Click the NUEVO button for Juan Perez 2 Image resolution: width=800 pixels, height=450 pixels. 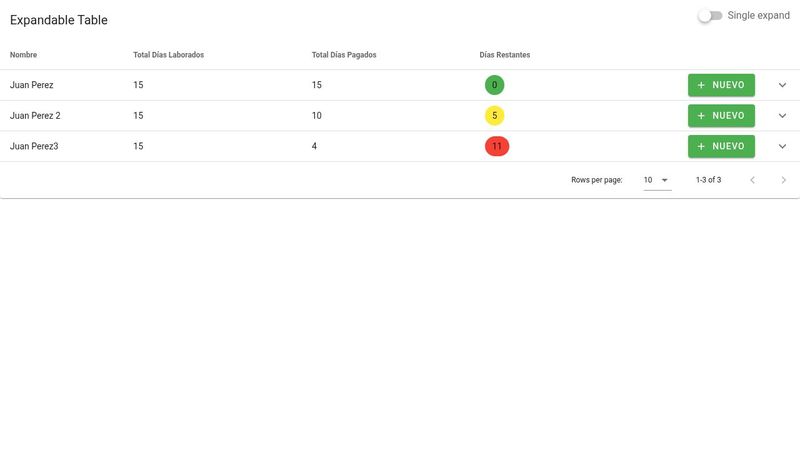pos(721,116)
